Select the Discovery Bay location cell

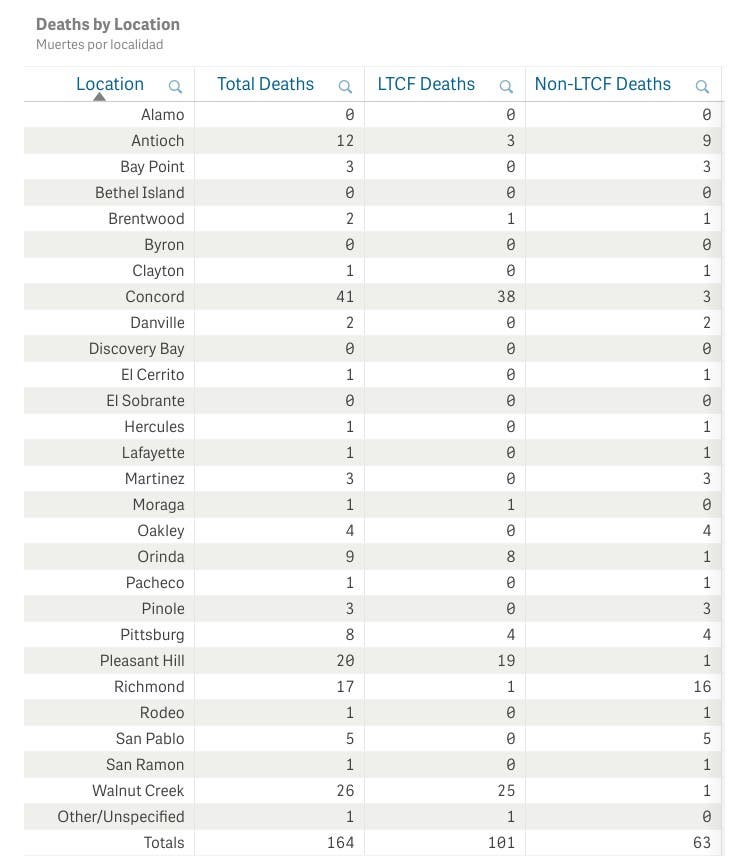pos(136,349)
